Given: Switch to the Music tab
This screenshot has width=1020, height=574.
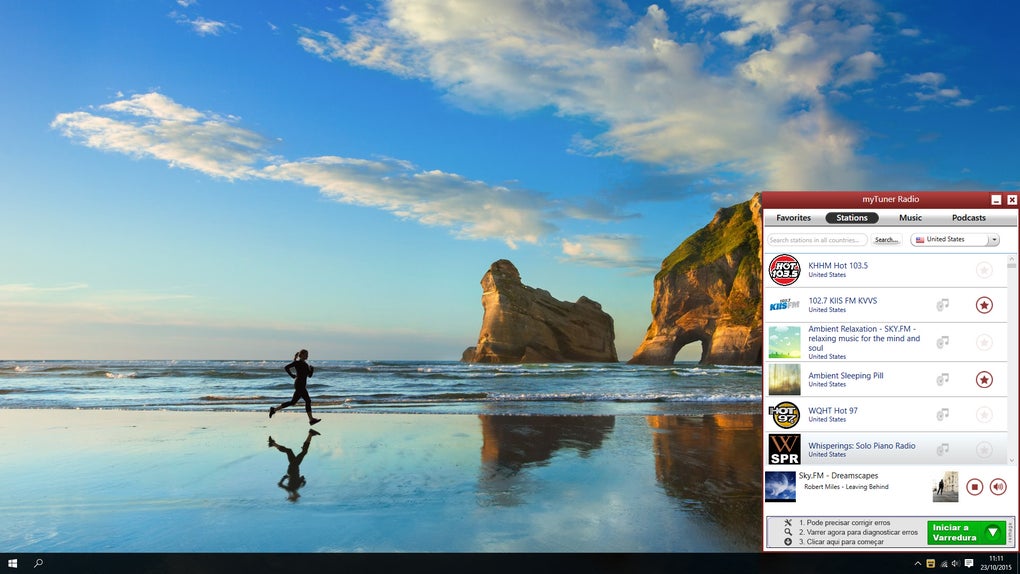Looking at the screenshot, I should [x=910, y=218].
